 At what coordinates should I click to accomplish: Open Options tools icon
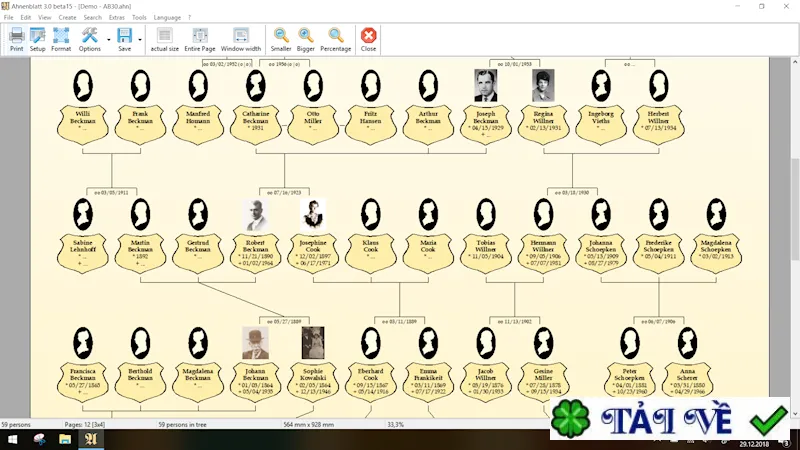(x=89, y=36)
